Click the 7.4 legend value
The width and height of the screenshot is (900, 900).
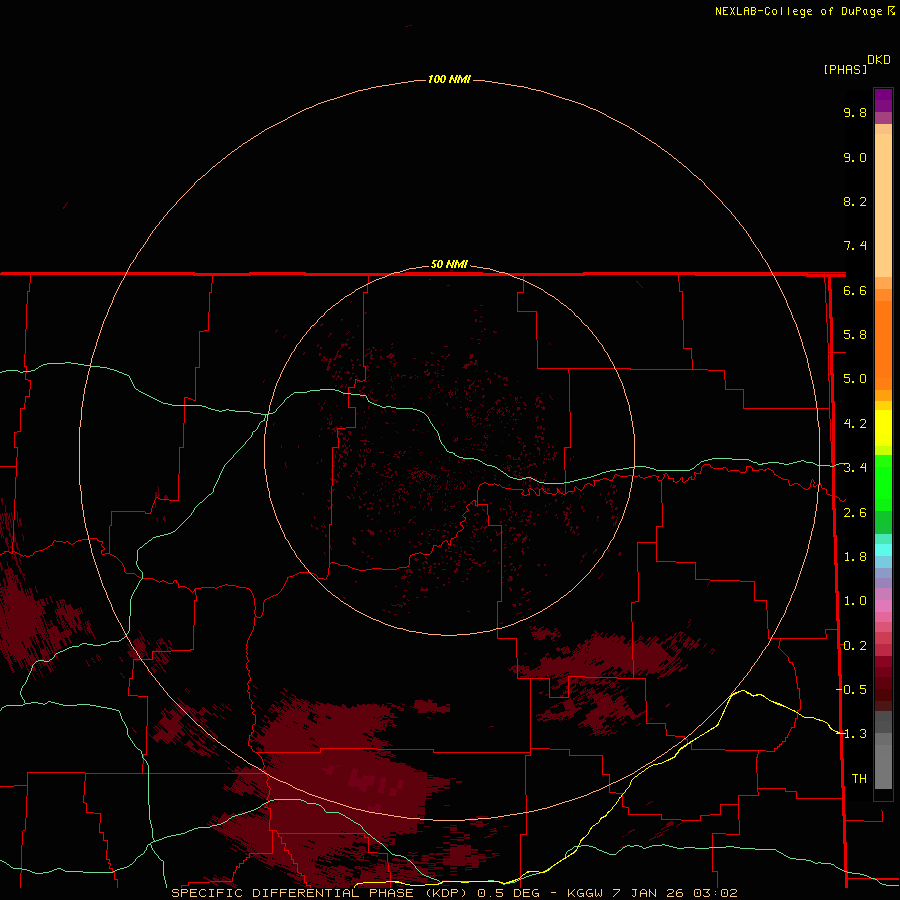tap(855, 246)
